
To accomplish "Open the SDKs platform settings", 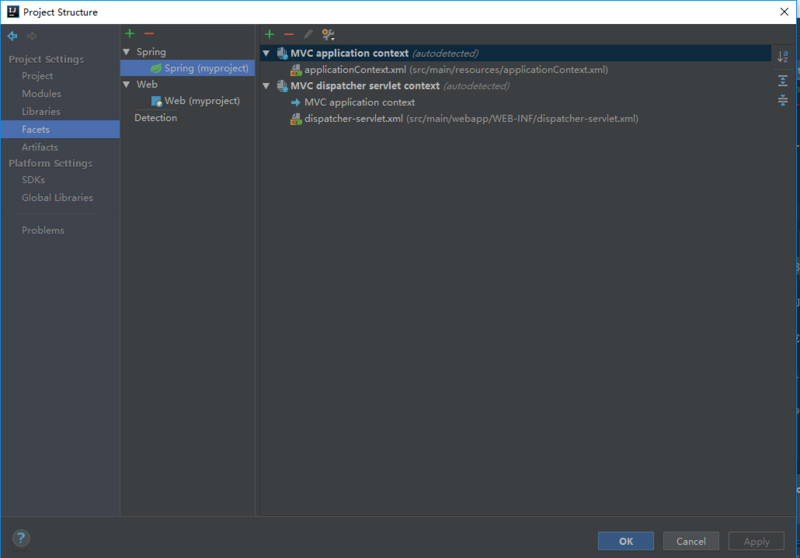I will click(33, 180).
